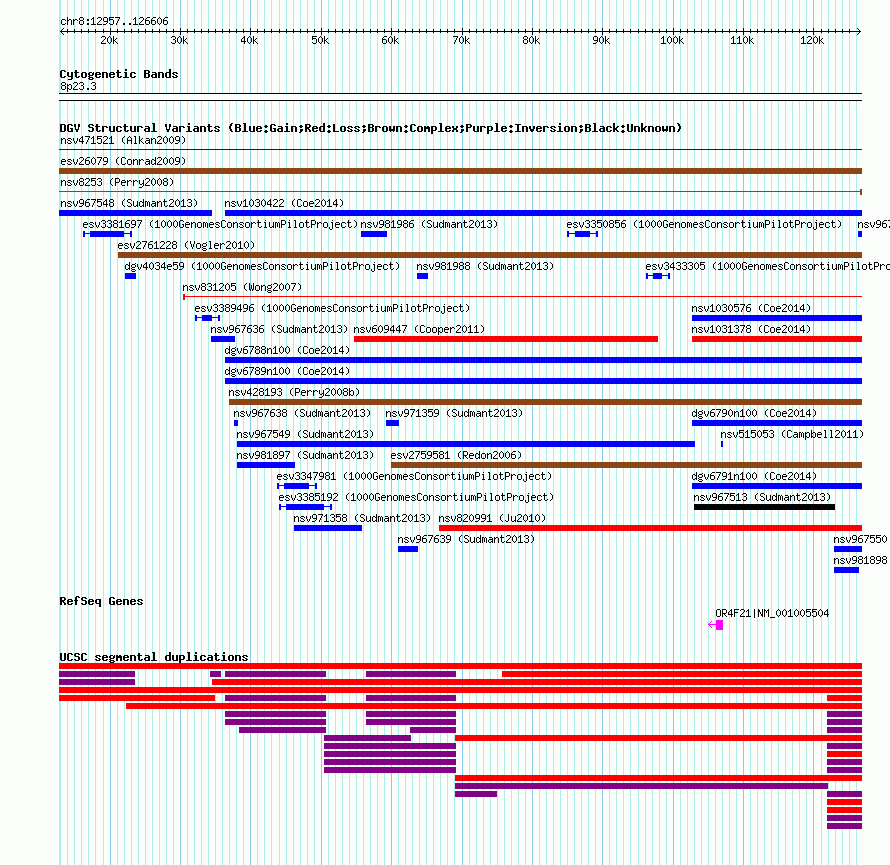Click nsv981897 (Sudmant2013) blue segment

pos(266,465)
